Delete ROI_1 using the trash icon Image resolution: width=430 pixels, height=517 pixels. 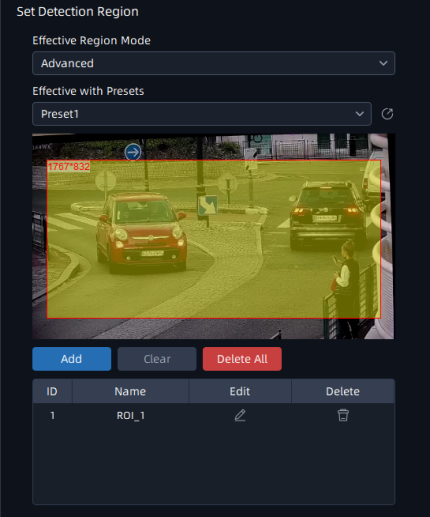coord(343,415)
